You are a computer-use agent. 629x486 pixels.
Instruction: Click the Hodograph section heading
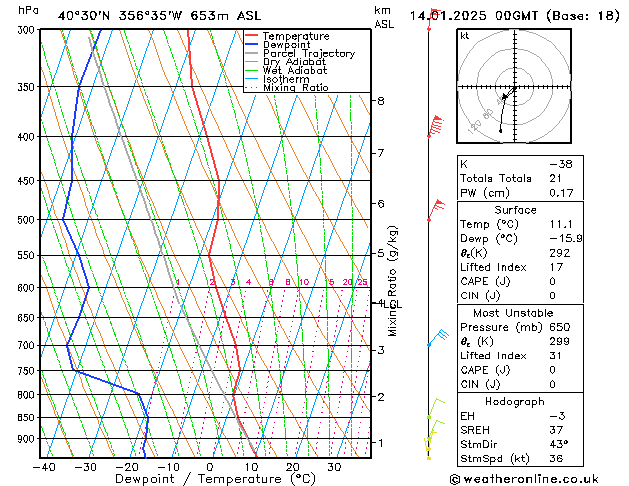click(x=515, y=402)
